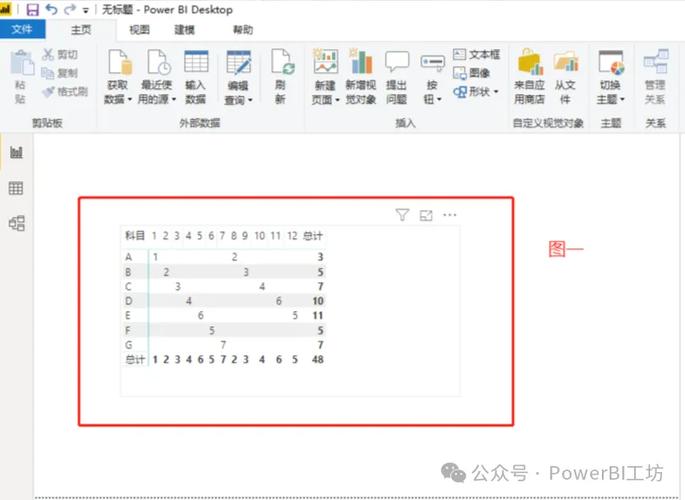Click the 总计 row label at bottom
The height and width of the screenshot is (500, 685).
coord(135,359)
